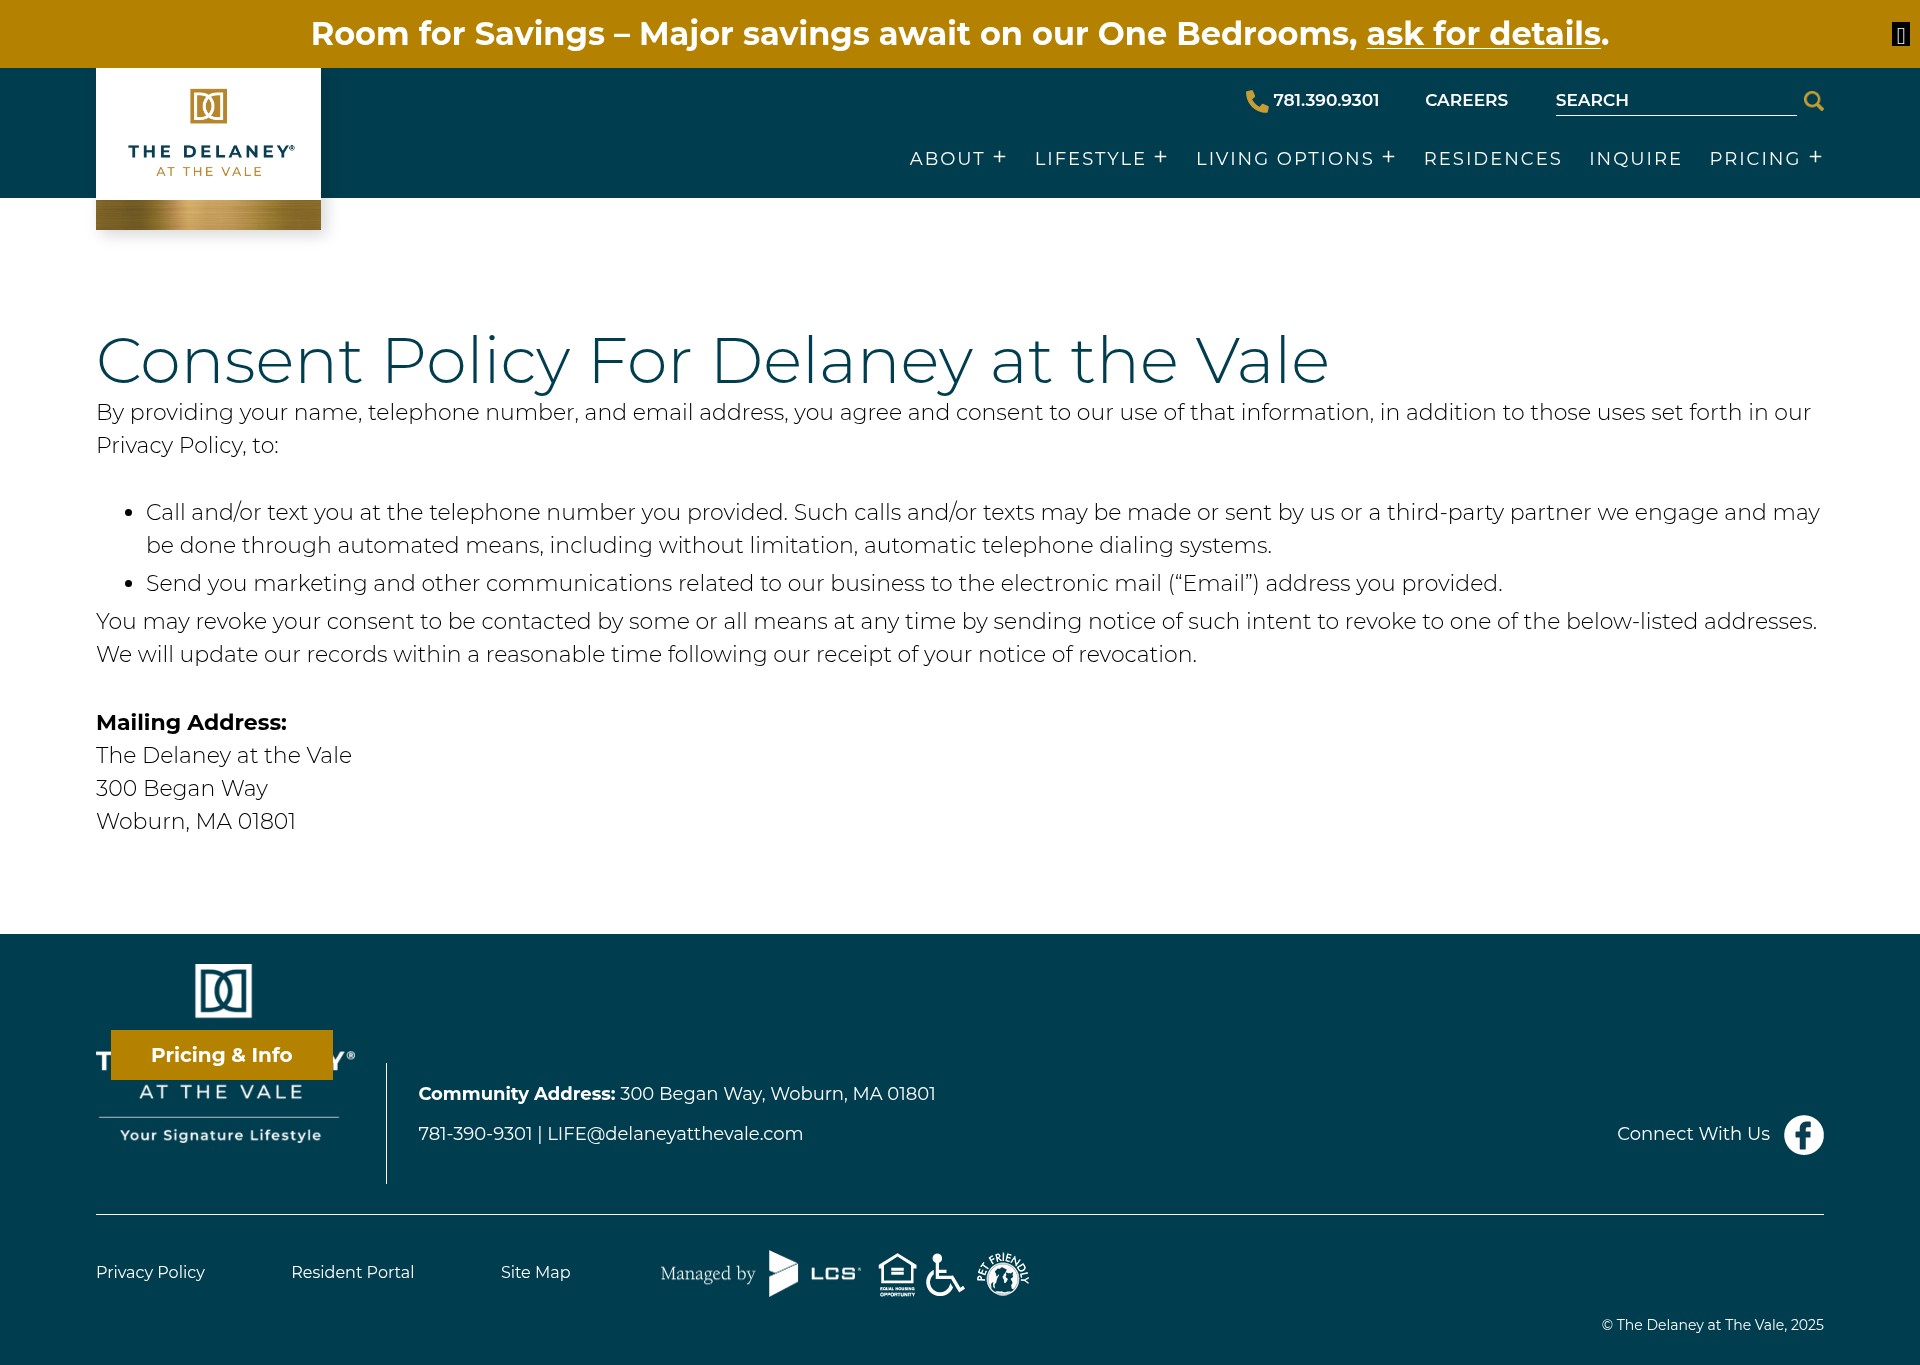Image resolution: width=1920 pixels, height=1365 pixels.
Task: Click the 'Managed by' footer text
Action: click(708, 1274)
